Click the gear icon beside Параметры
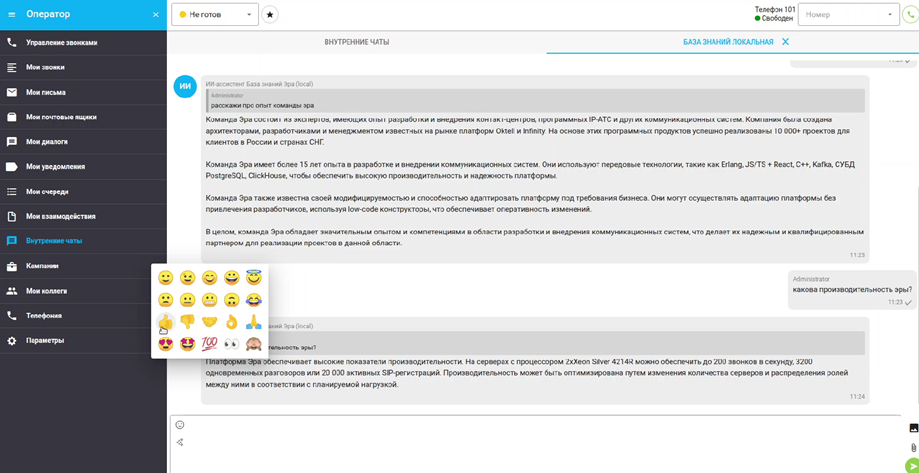Screen dimensions: 919x473 tap(11, 341)
